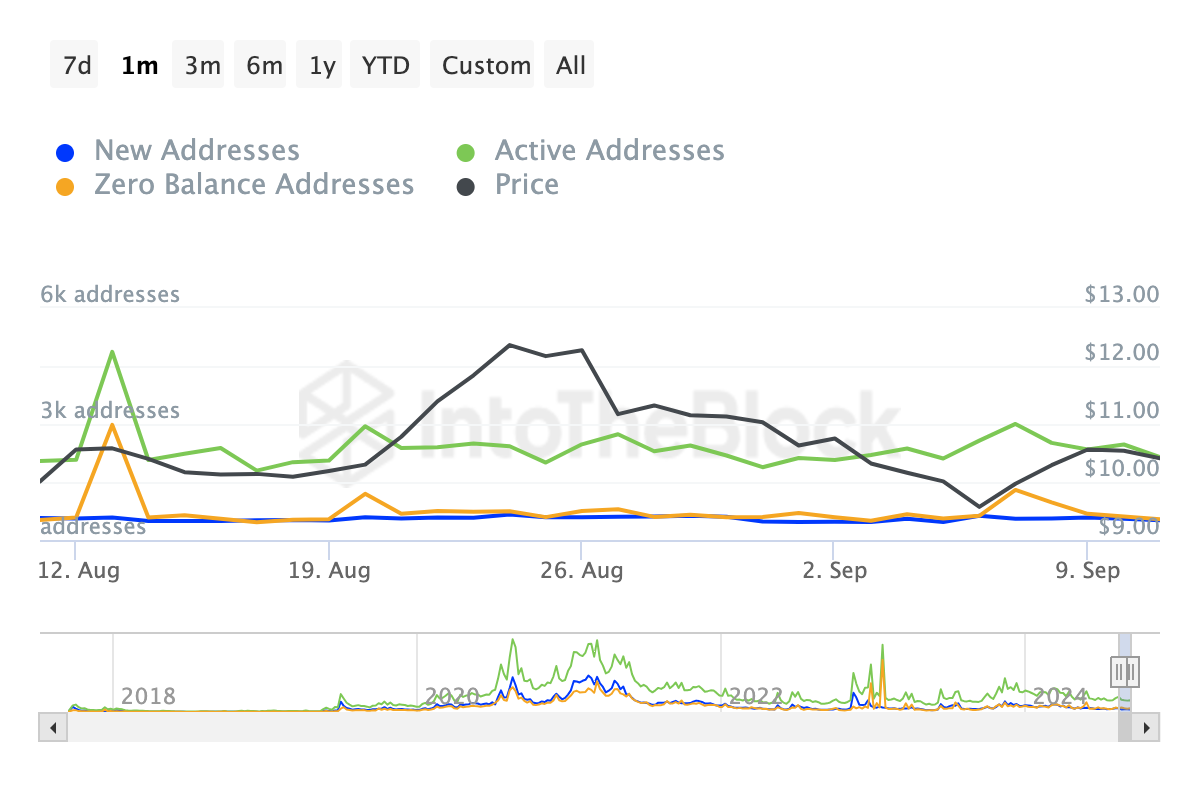
Task: Click the blue New Addresses legend dot
Action: click(65, 153)
